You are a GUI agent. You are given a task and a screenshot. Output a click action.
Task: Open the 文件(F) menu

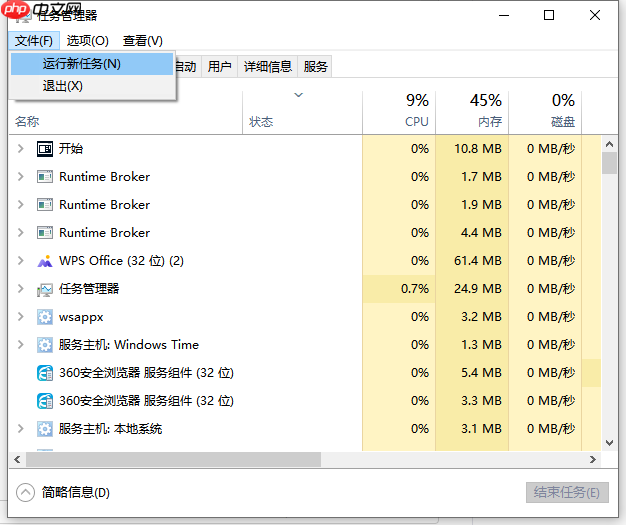coord(34,41)
